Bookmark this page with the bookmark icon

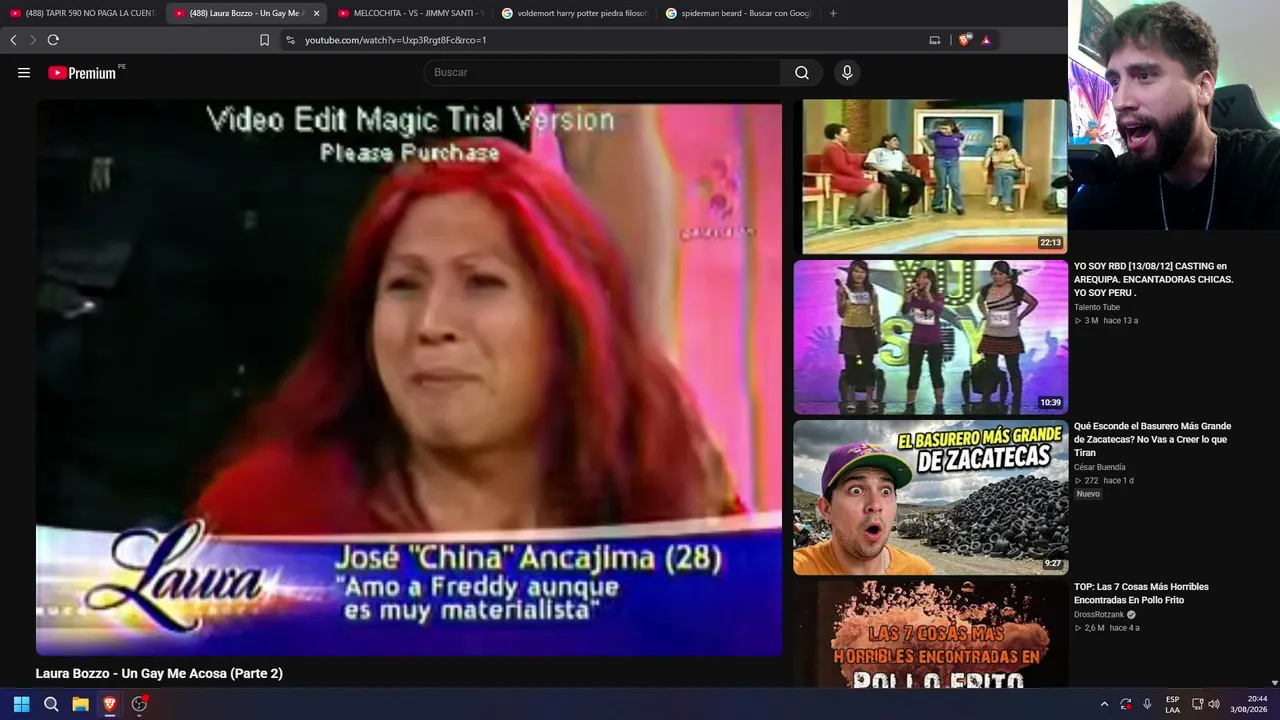click(x=264, y=40)
